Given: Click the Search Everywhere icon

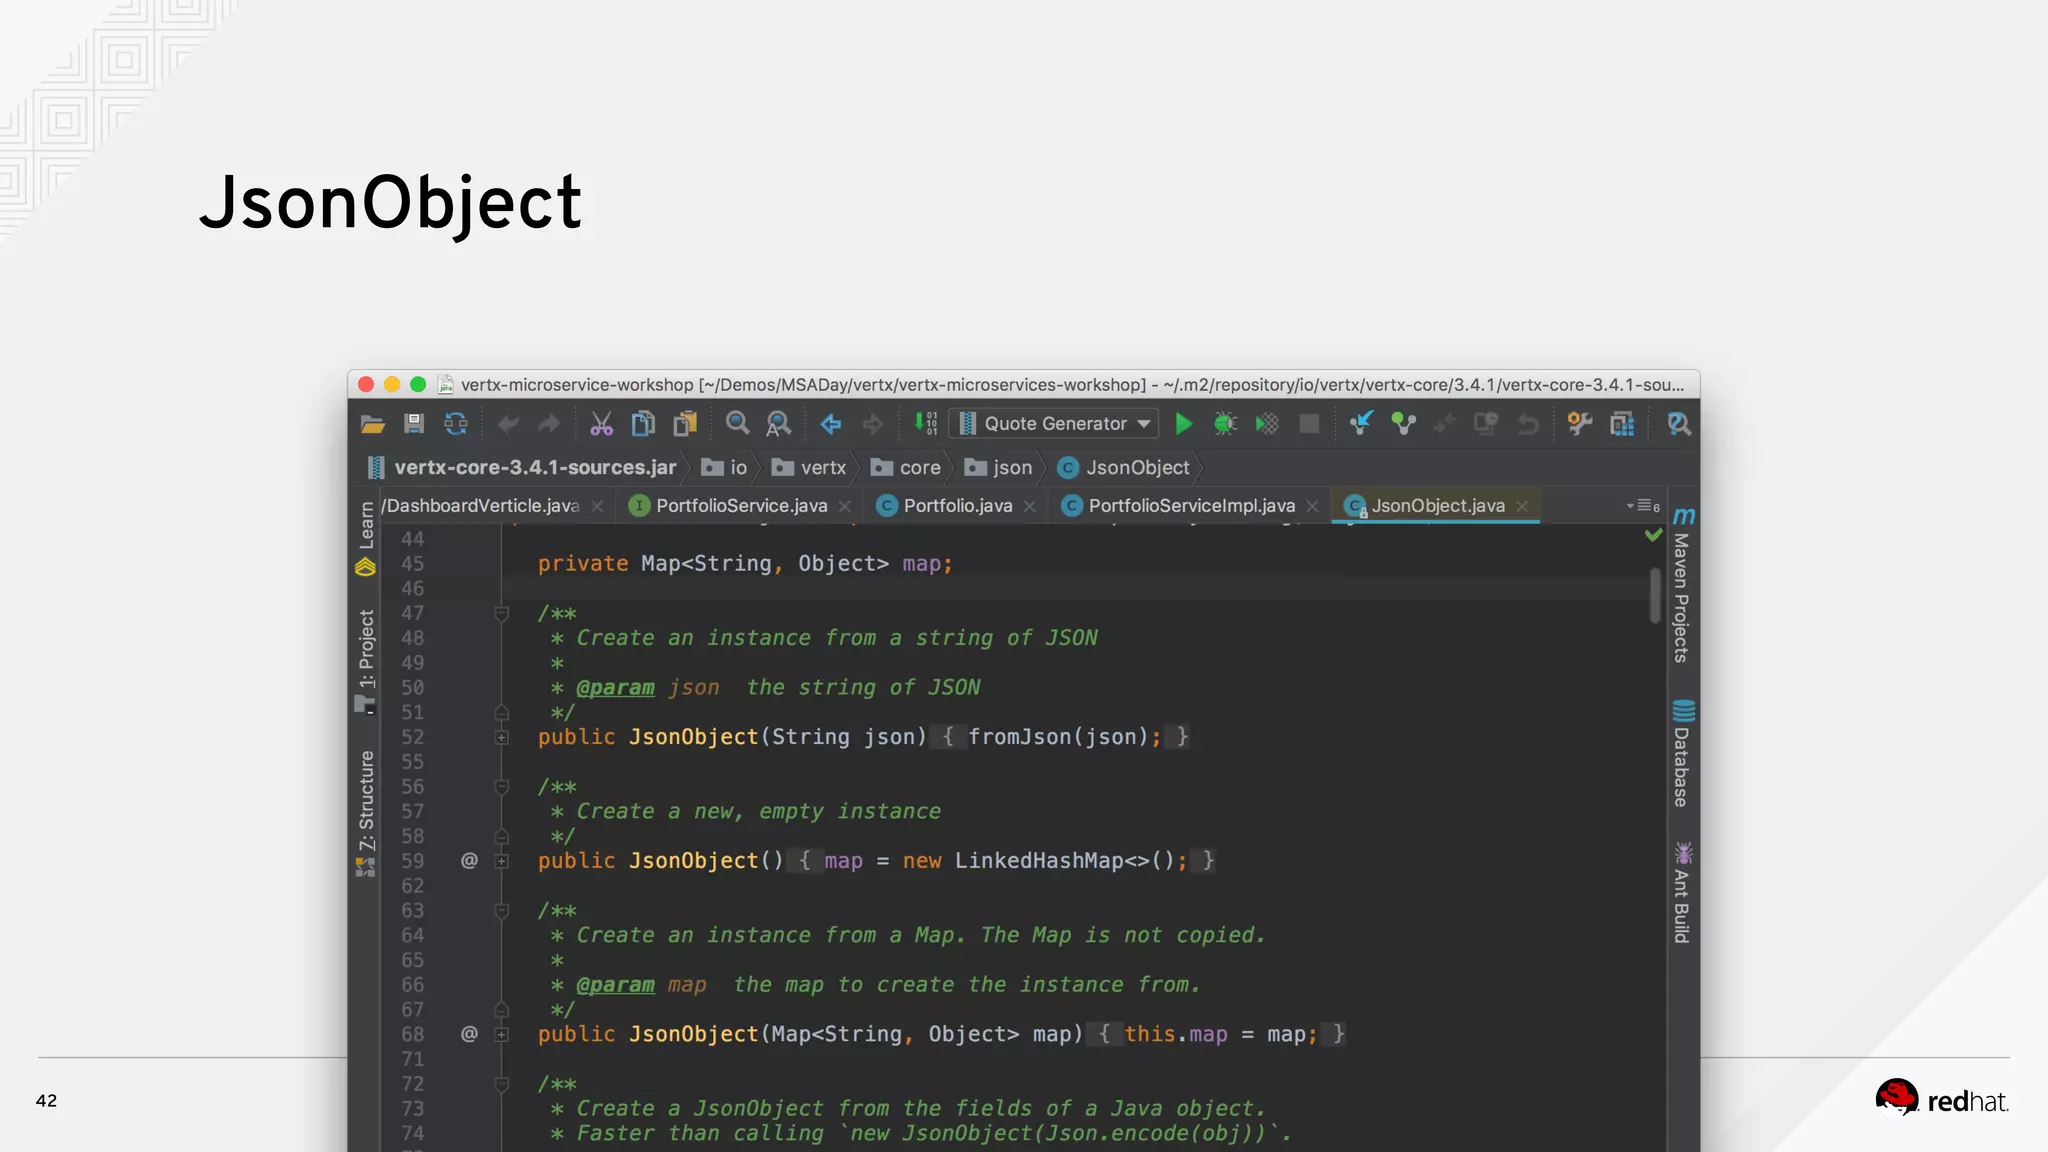Looking at the screenshot, I should [x=1679, y=424].
